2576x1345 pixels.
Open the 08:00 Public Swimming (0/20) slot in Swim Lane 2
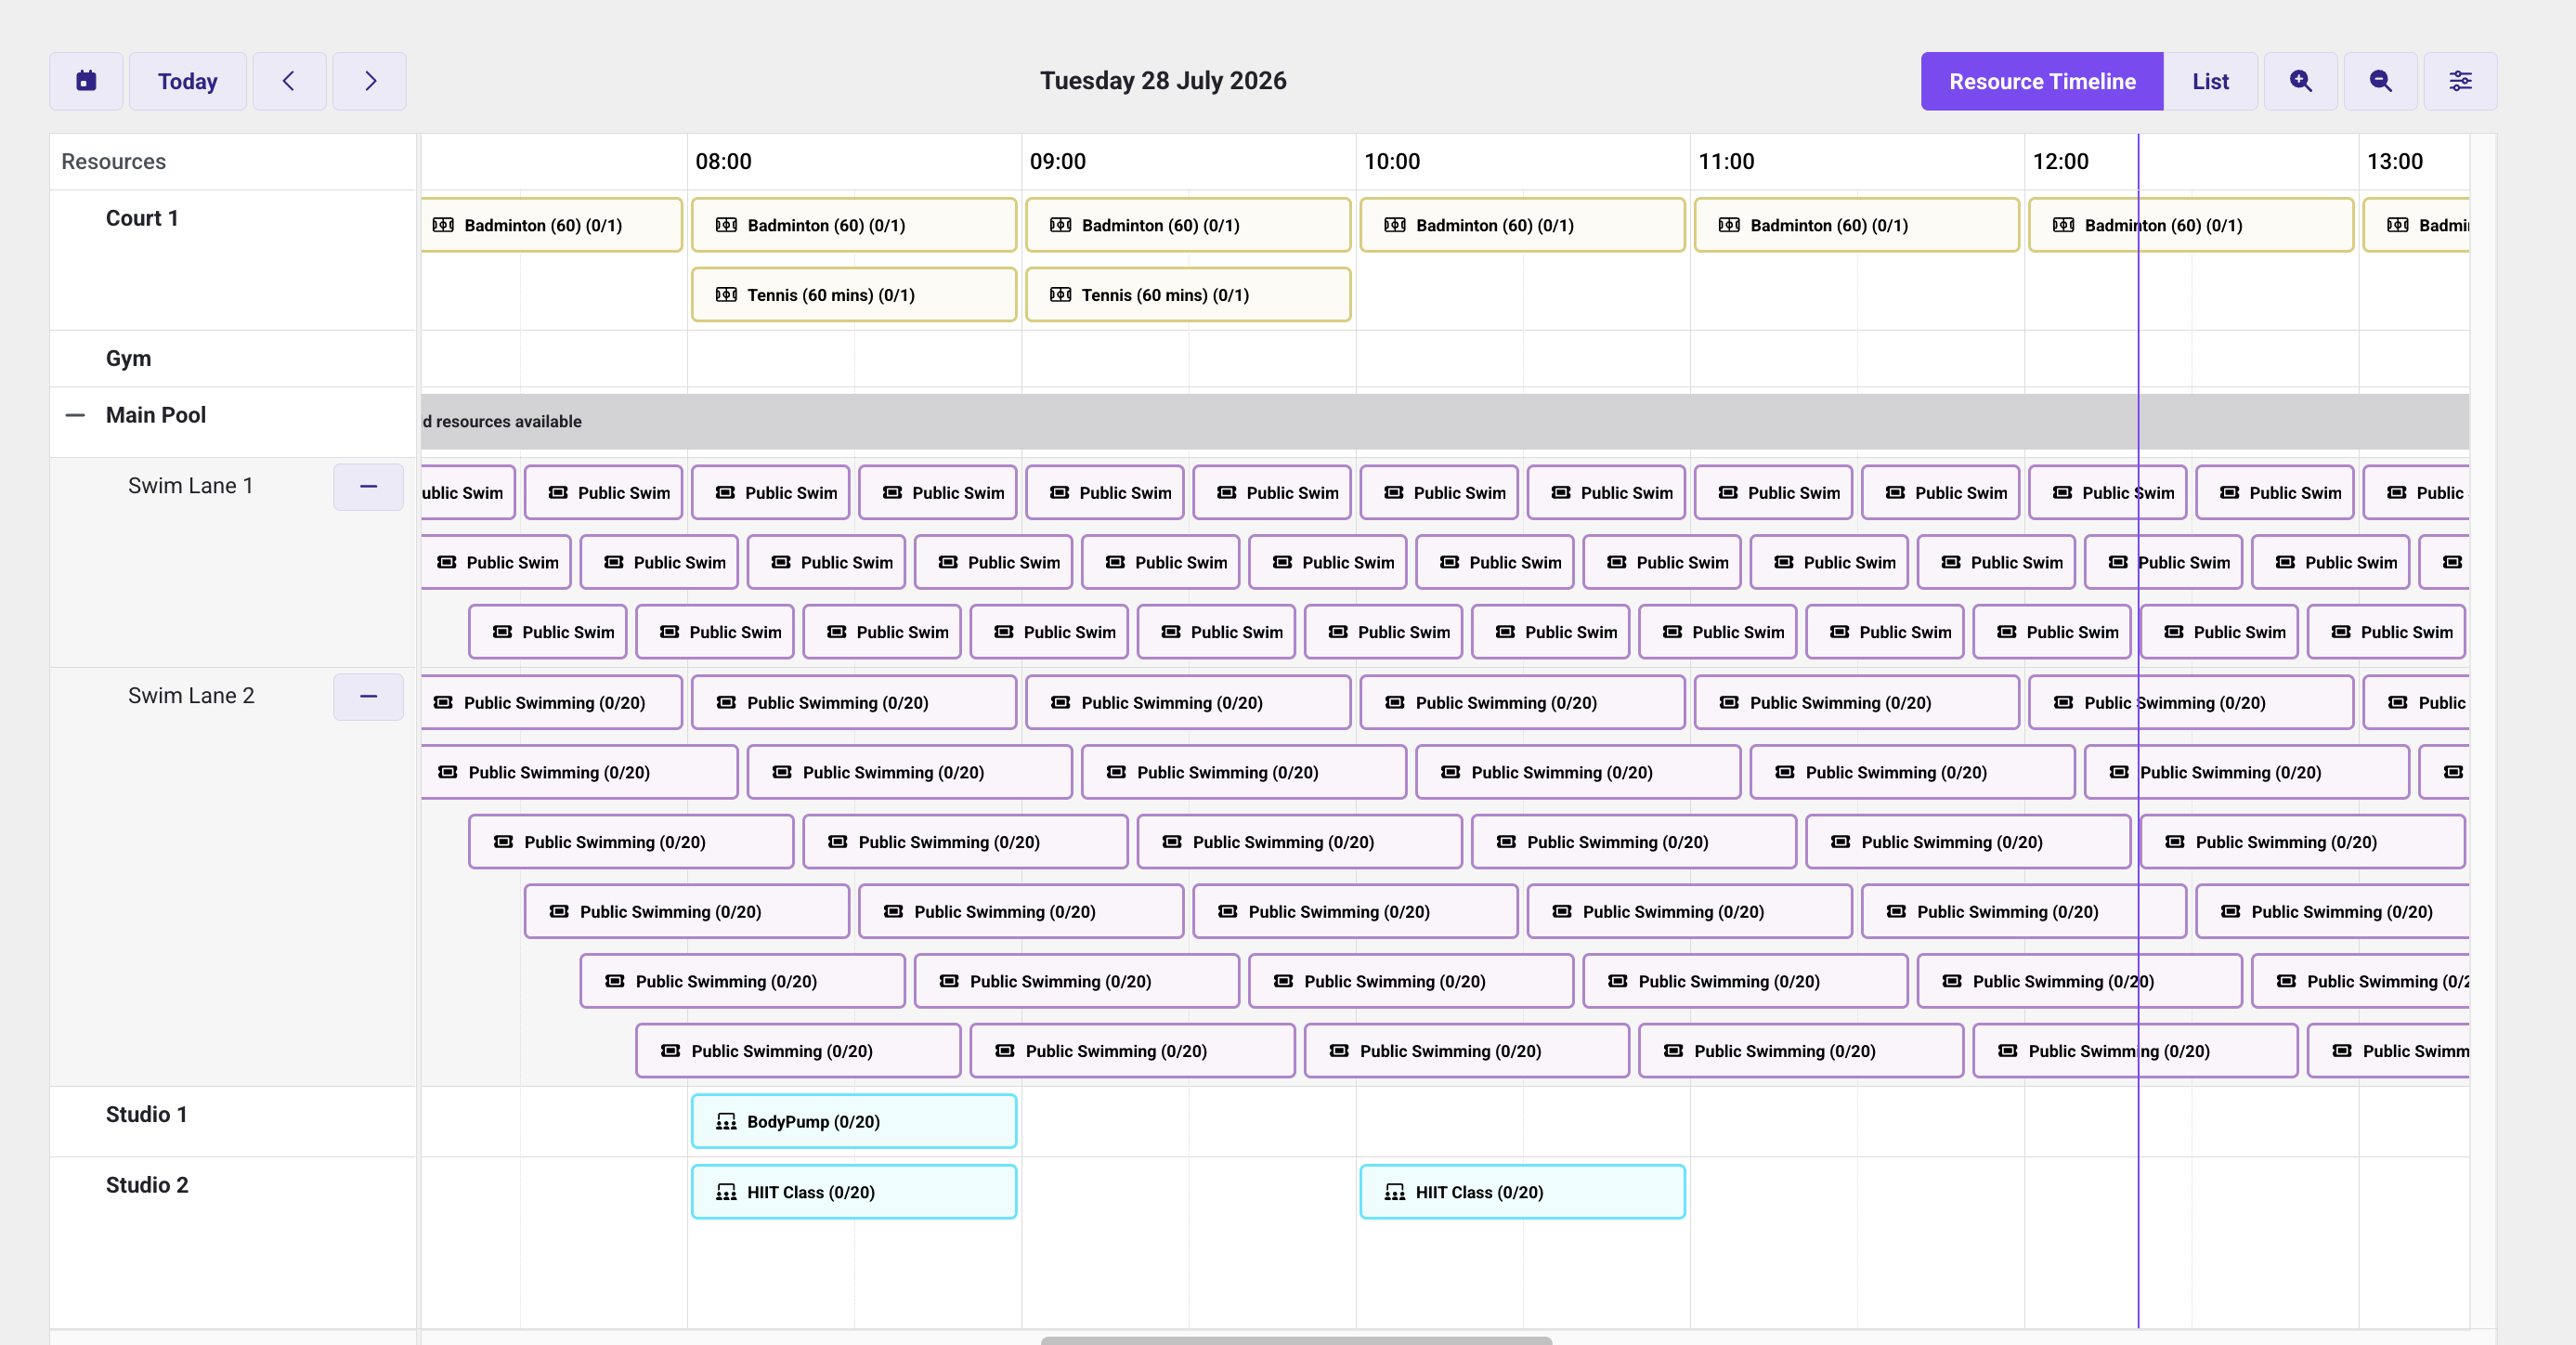(x=854, y=703)
